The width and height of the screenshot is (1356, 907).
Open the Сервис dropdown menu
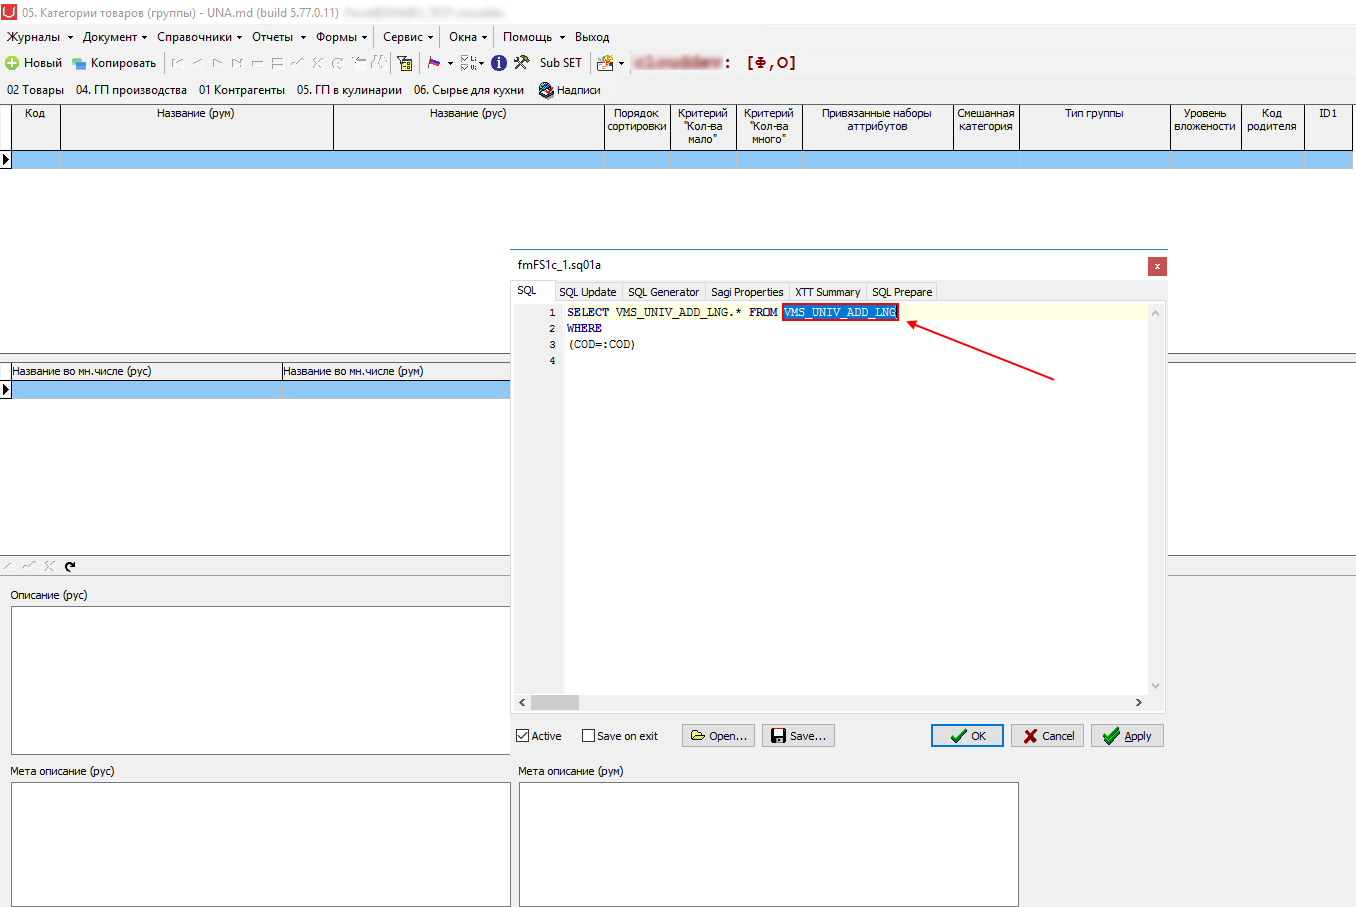[x=408, y=37]
